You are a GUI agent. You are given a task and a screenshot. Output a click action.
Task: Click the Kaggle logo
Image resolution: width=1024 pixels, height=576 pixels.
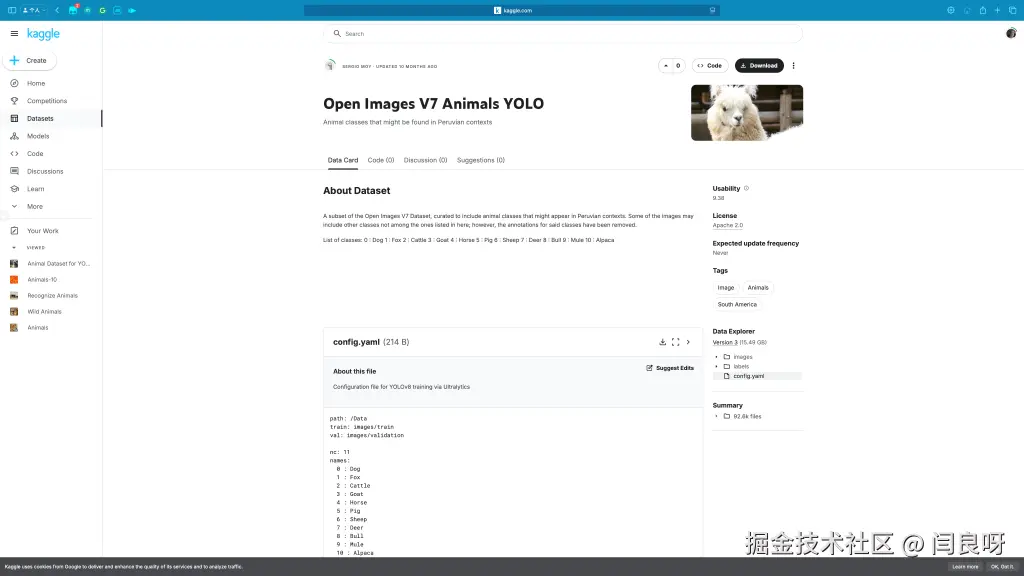(43, 33)
